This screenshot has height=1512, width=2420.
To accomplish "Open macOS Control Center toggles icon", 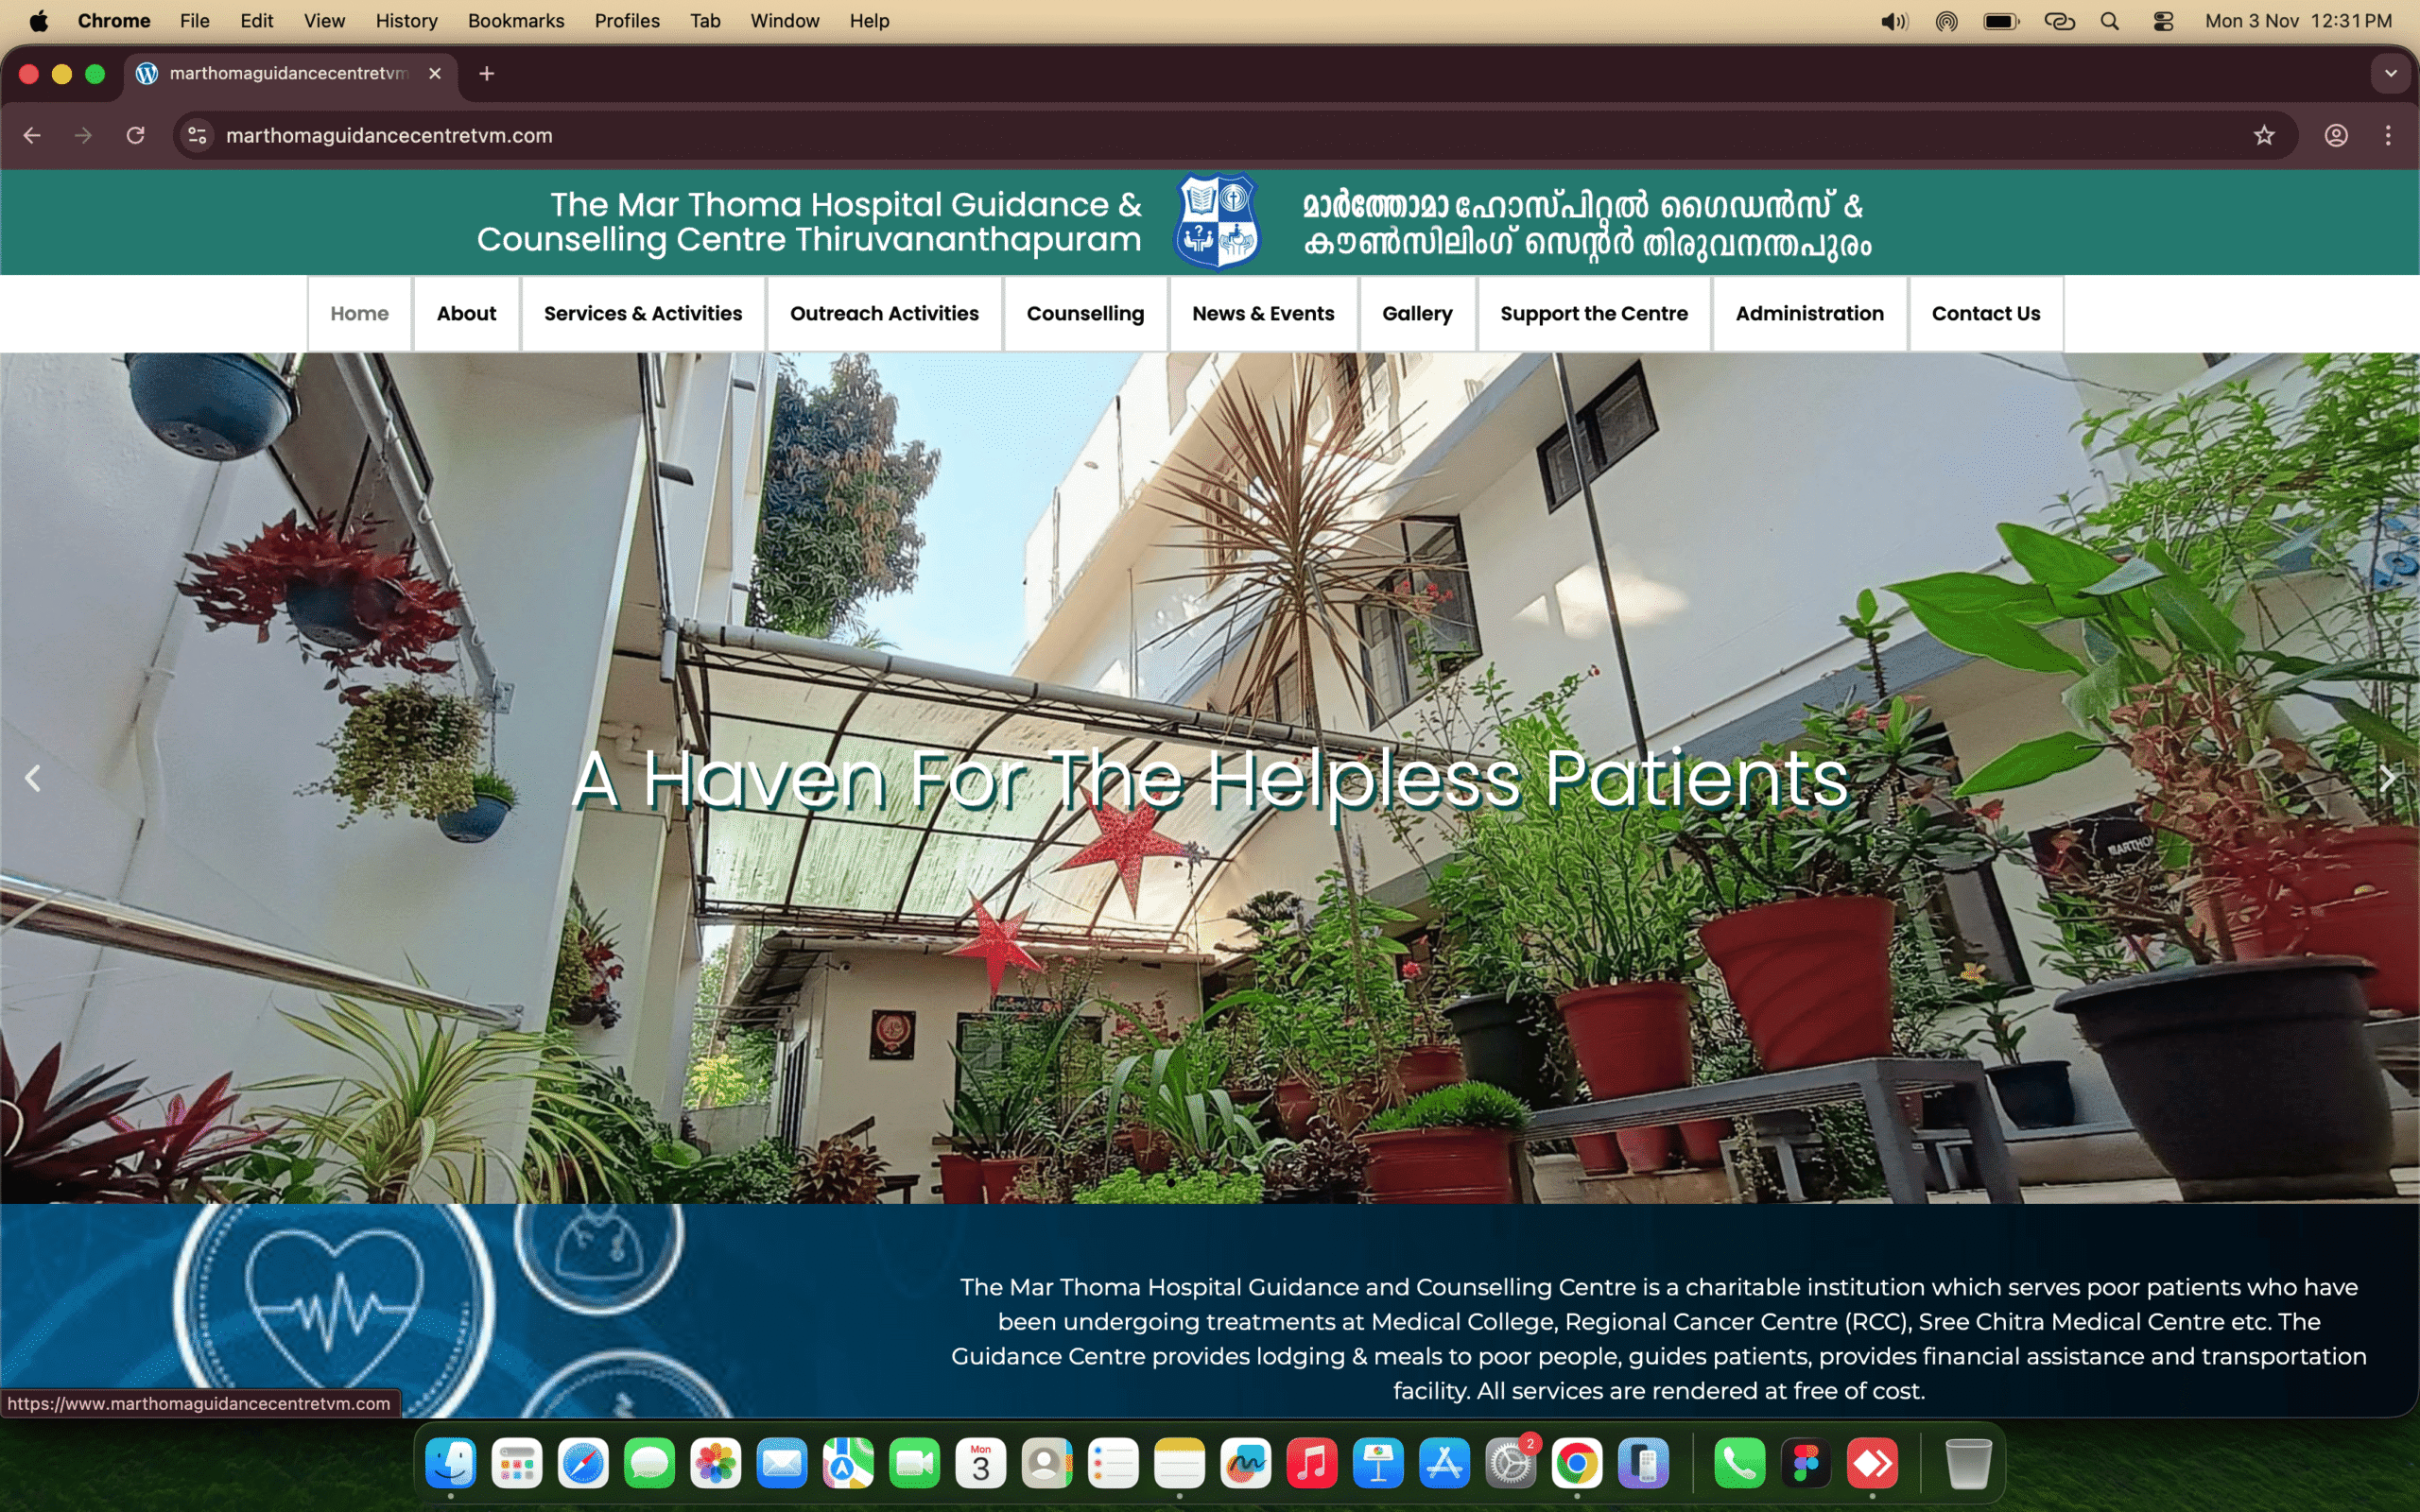I will [2163, 21].
